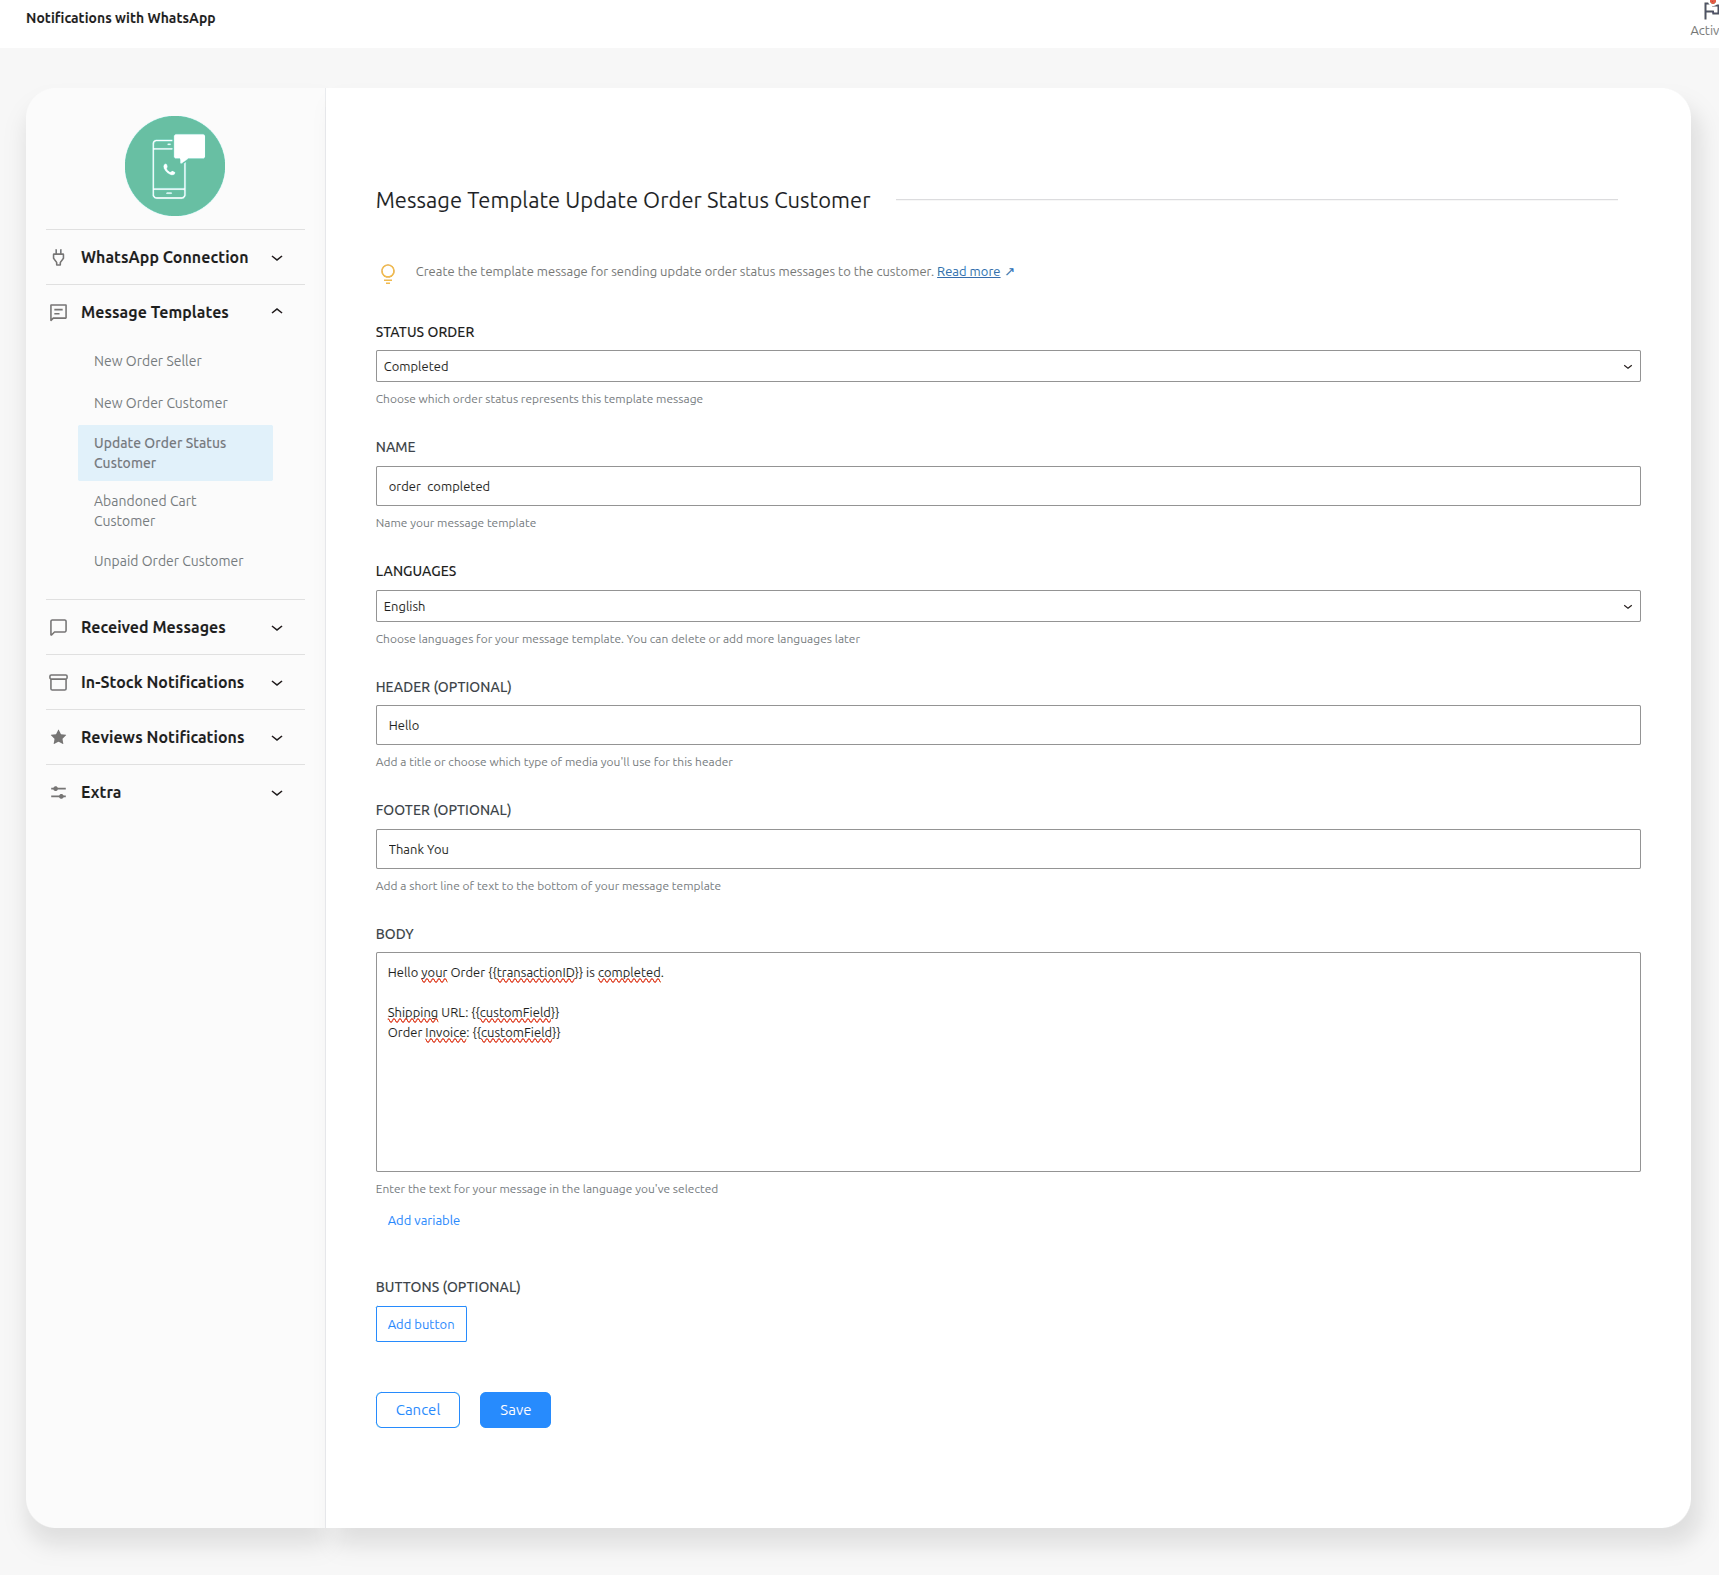Screen dimensions: 1719x1575
Task: Expand the Reviews Notifications chevron
Action: [x=277, y=738]
